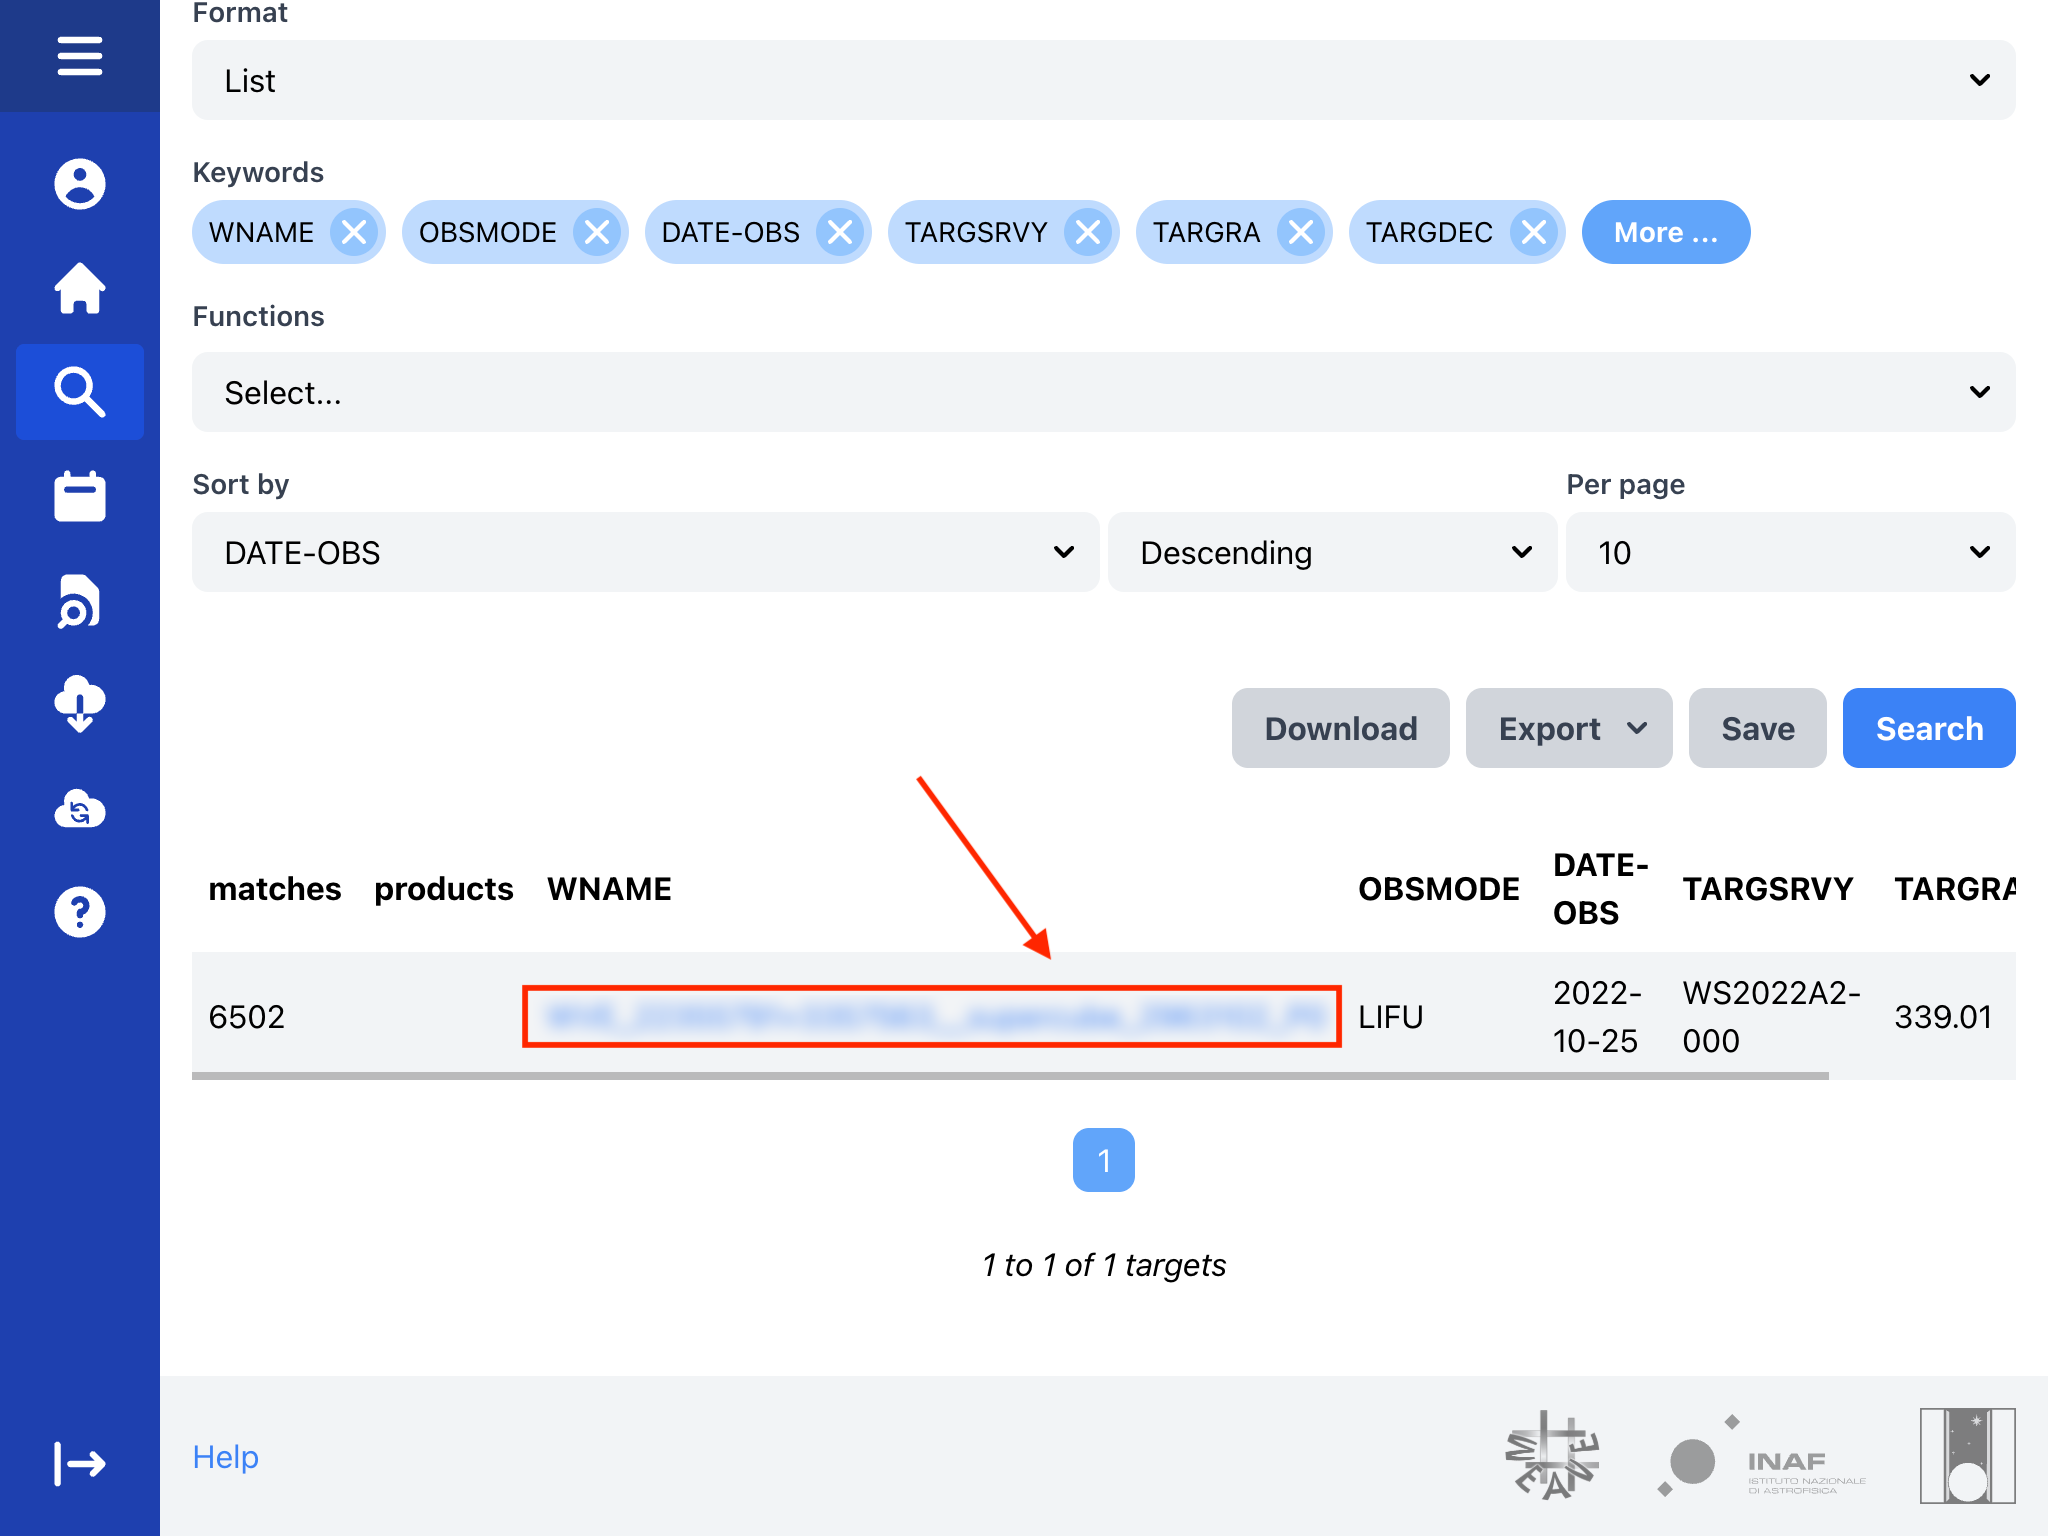Image resolution: width=2048 pixels, height=1536 pixels.
Task: Open the cloud sync sidebar icon
Action: (x=80, y=809)
